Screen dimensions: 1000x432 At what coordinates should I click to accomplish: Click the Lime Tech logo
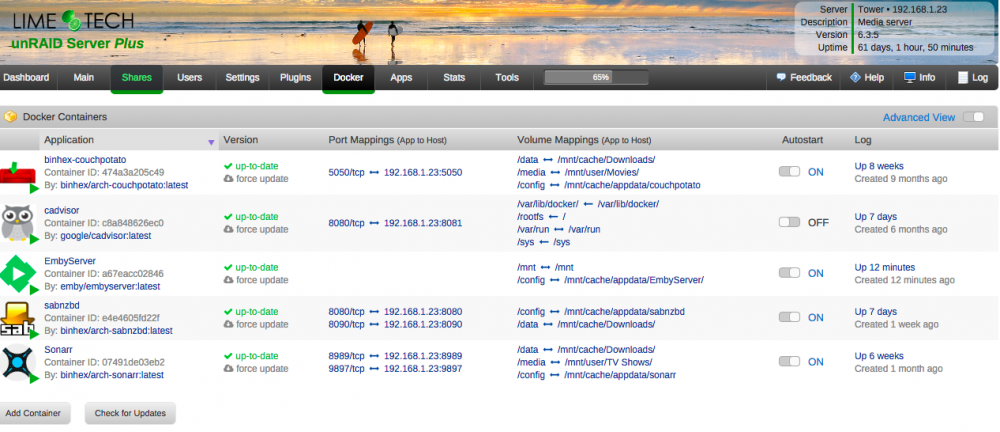click(73, 20)
